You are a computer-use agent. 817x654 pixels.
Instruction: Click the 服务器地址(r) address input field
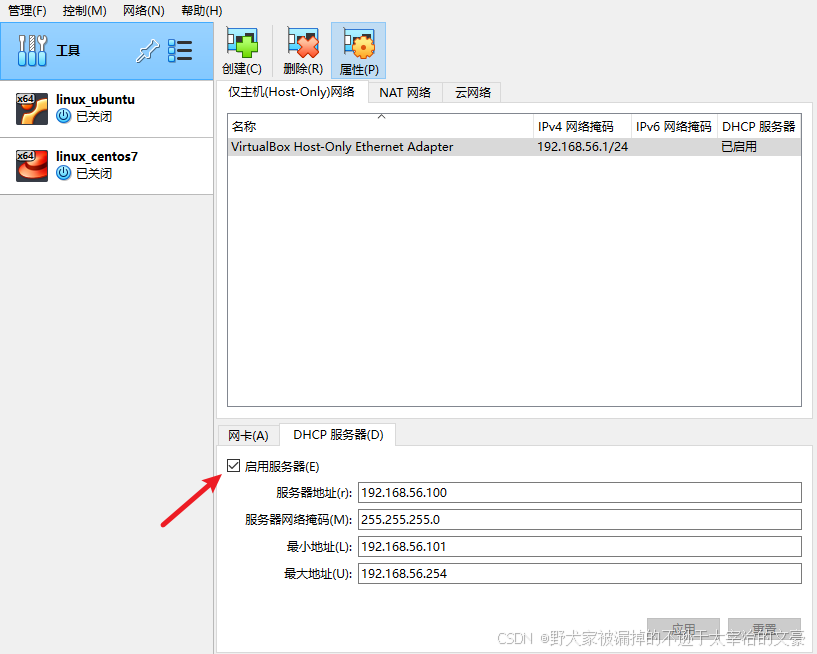tap(580, 492)
